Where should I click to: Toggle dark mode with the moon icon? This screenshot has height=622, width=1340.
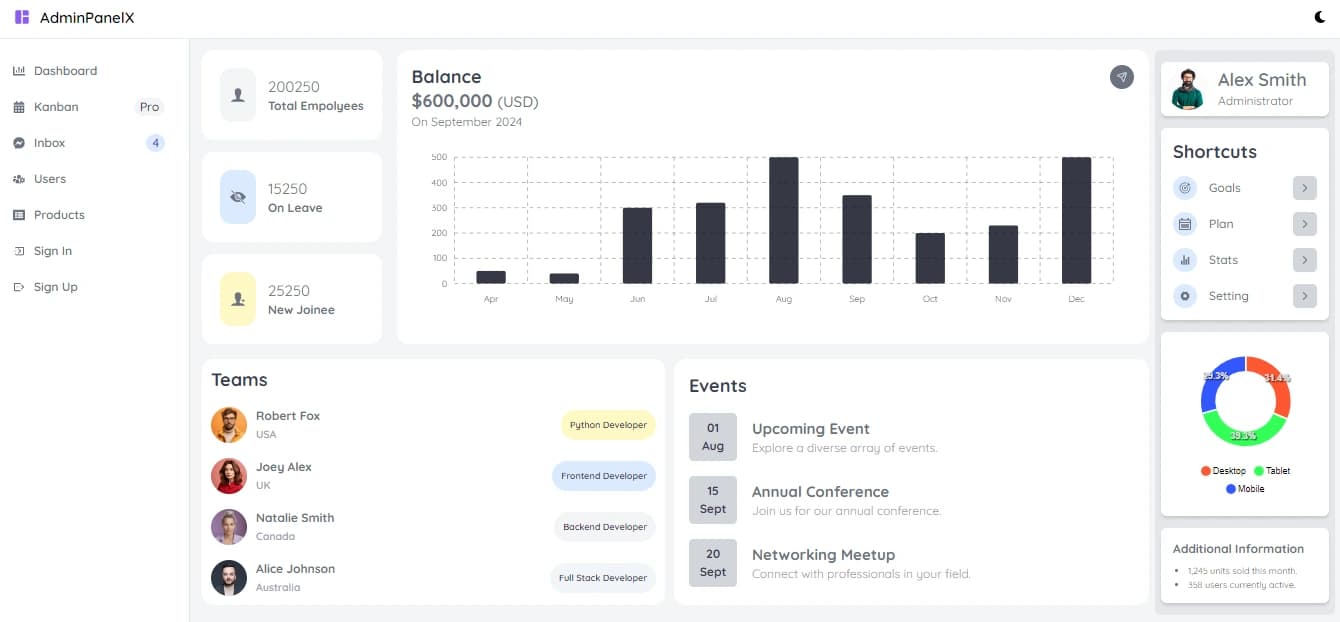(1320, 17)
